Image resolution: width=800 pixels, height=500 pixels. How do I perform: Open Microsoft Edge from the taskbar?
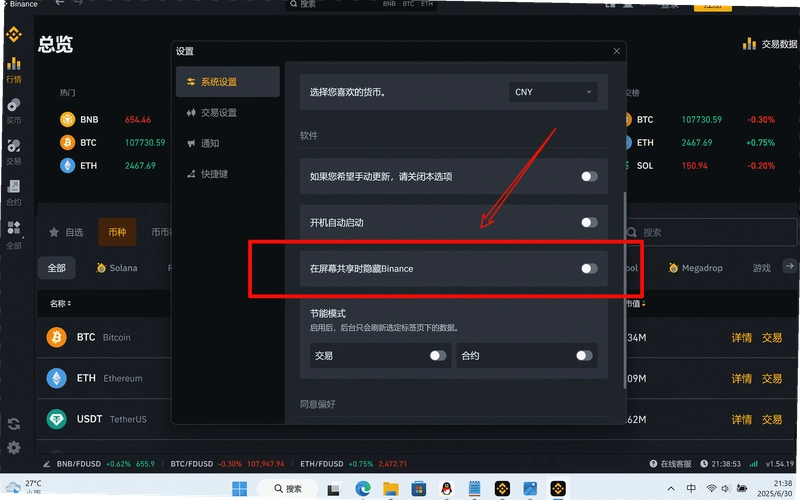click(363, 489)
